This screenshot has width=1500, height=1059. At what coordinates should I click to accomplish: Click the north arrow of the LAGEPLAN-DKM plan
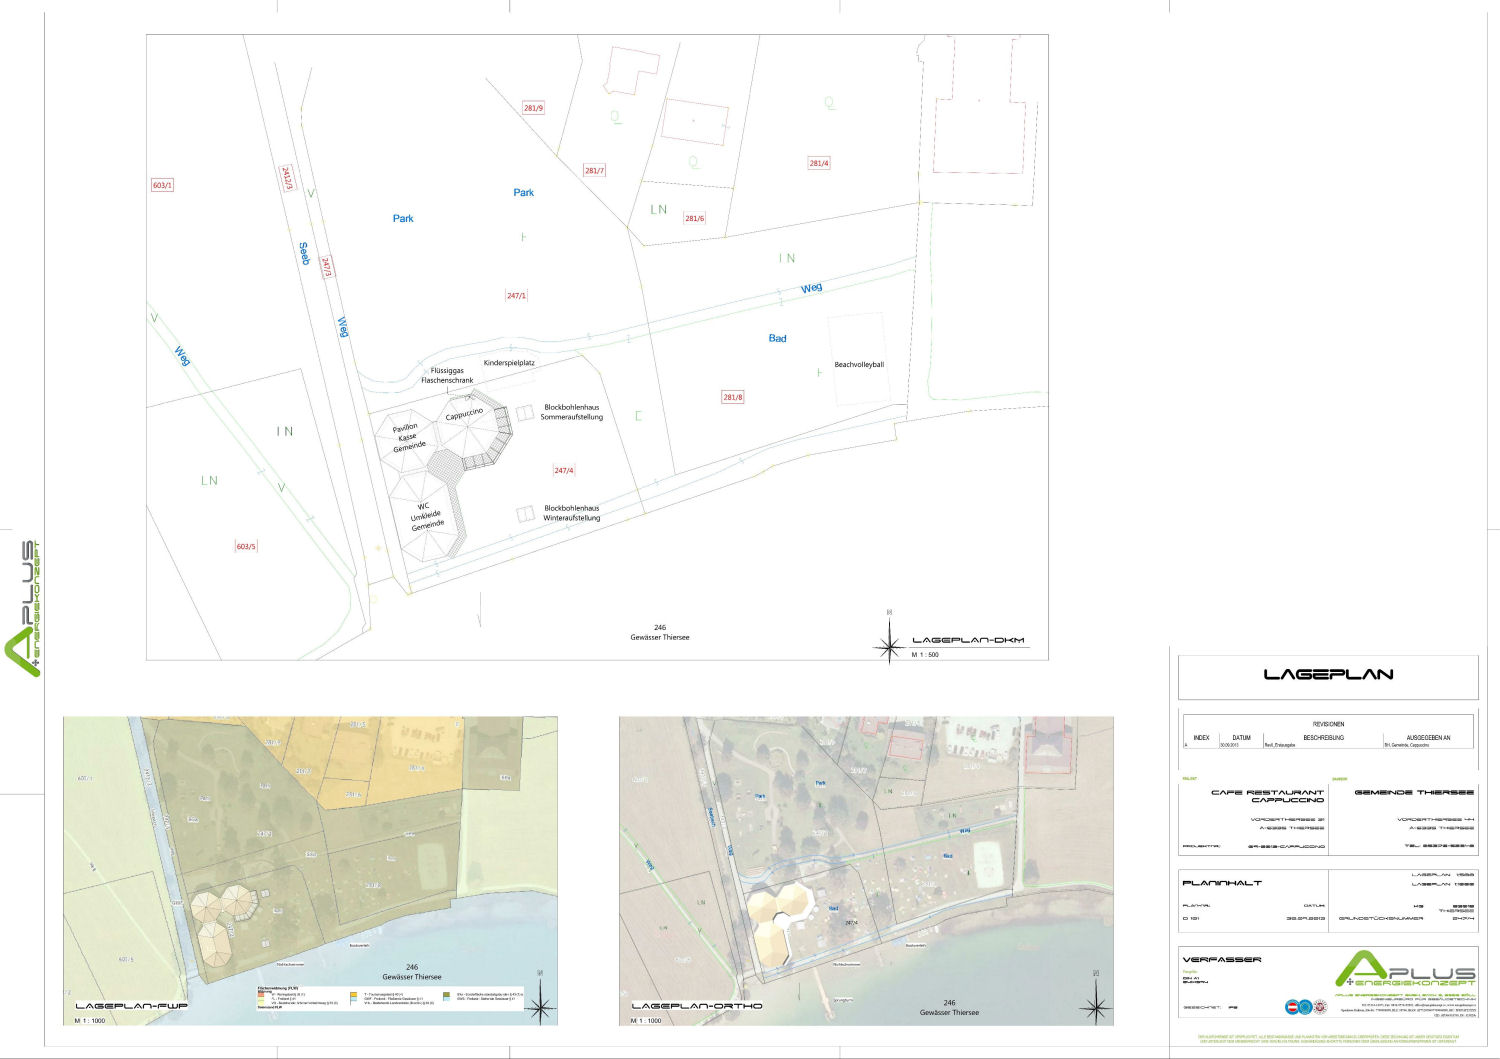click(x=889, y=639)
